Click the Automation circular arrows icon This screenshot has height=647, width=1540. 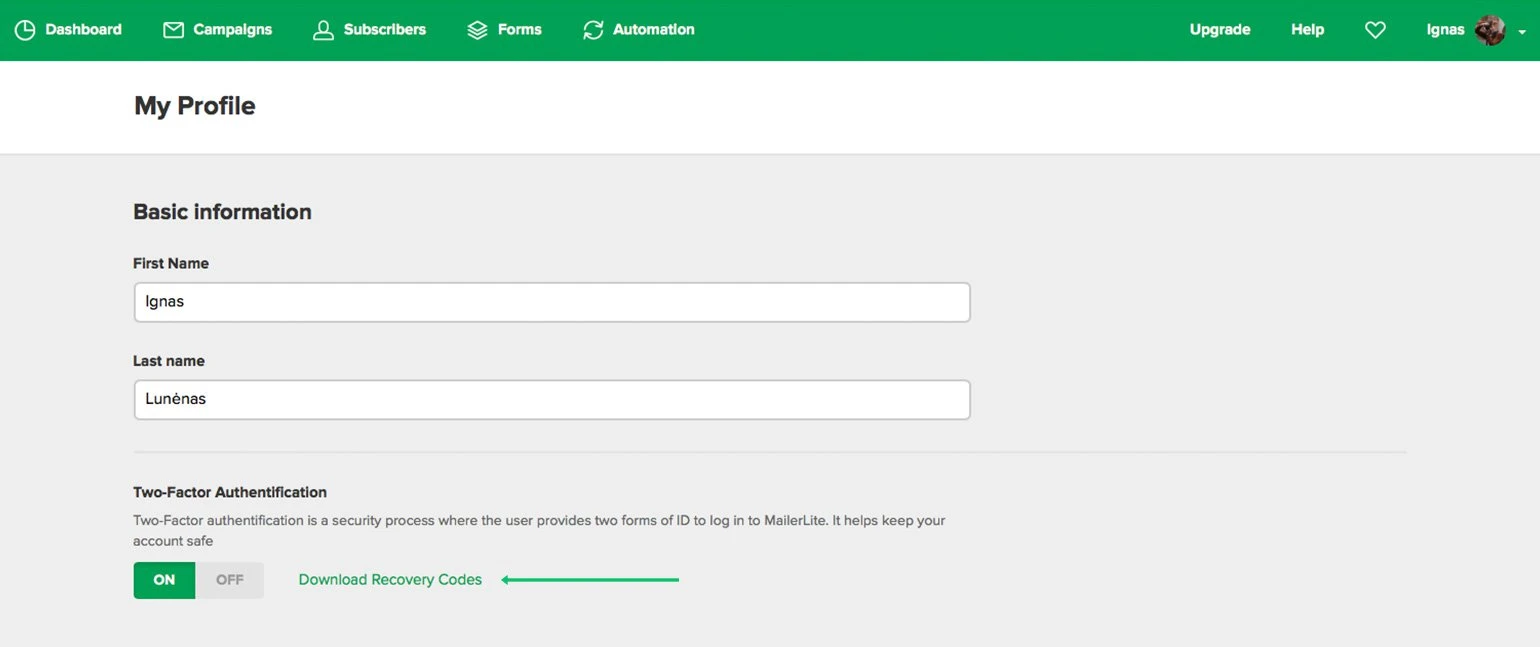click(593, 30)
